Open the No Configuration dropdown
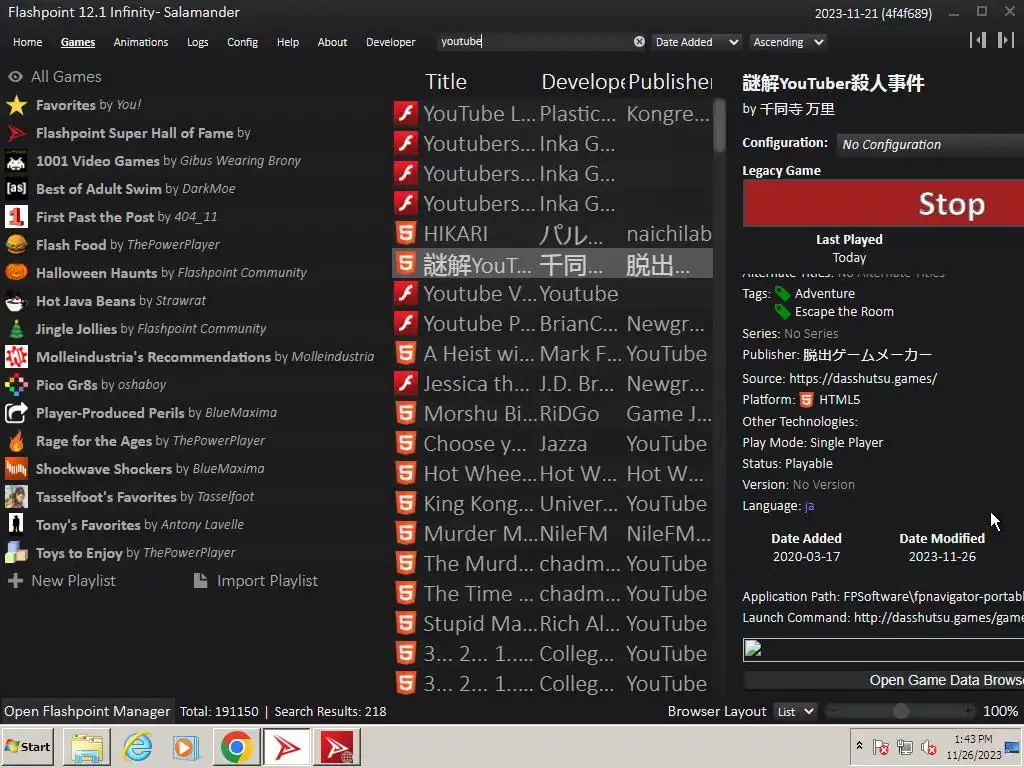 click(x=930, y=144)
